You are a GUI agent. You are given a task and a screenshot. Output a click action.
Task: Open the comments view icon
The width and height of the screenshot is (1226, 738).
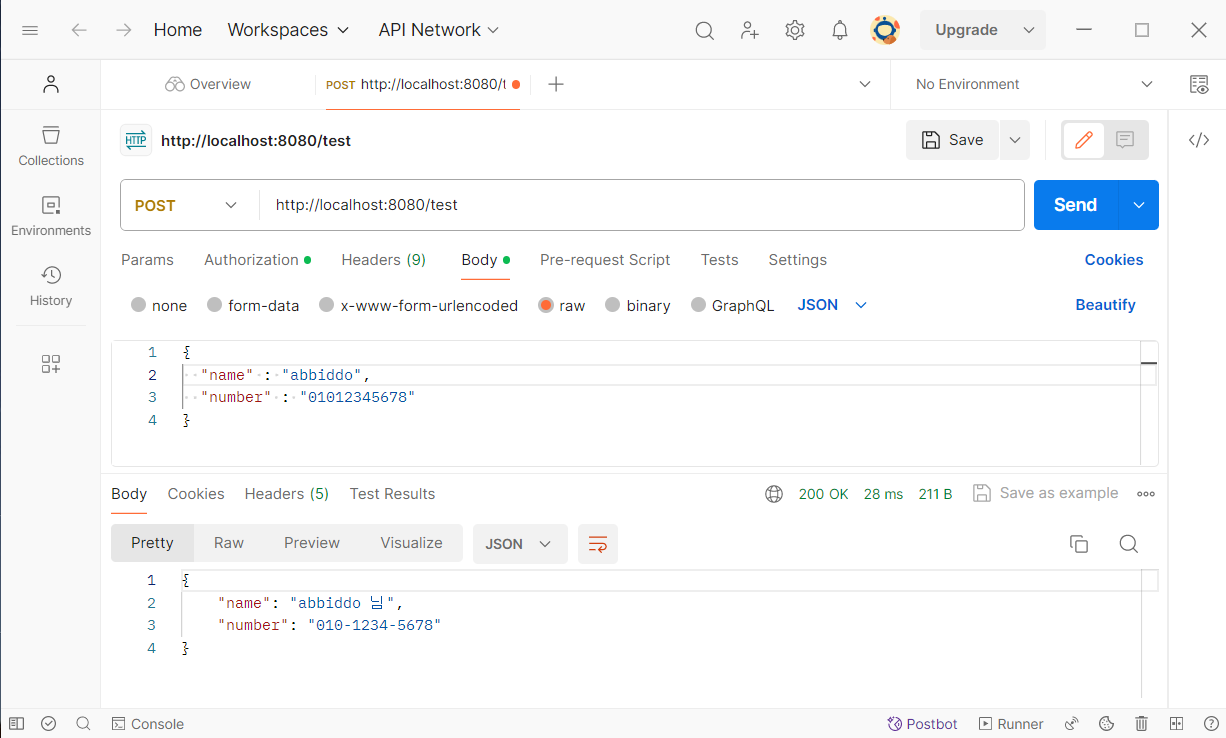pyautogui.click(x=1125, y=140)
